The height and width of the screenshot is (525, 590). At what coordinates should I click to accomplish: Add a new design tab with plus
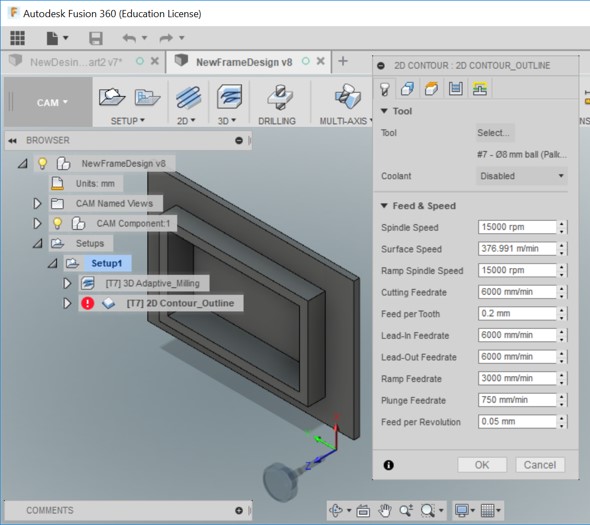pos(343,61)
